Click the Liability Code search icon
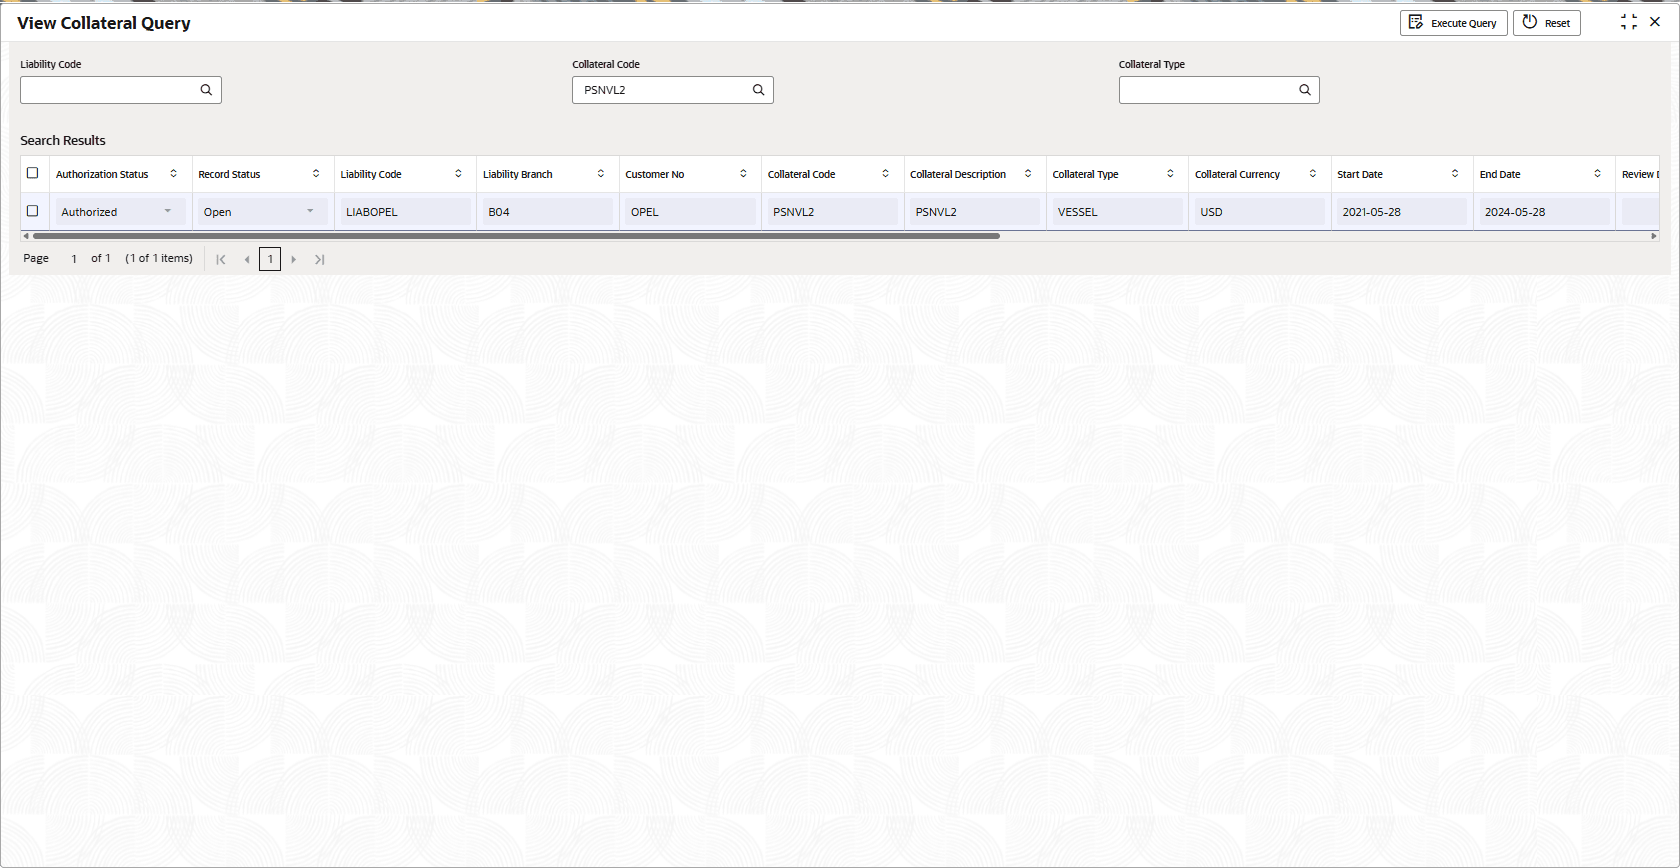 (x=206, y=90)
